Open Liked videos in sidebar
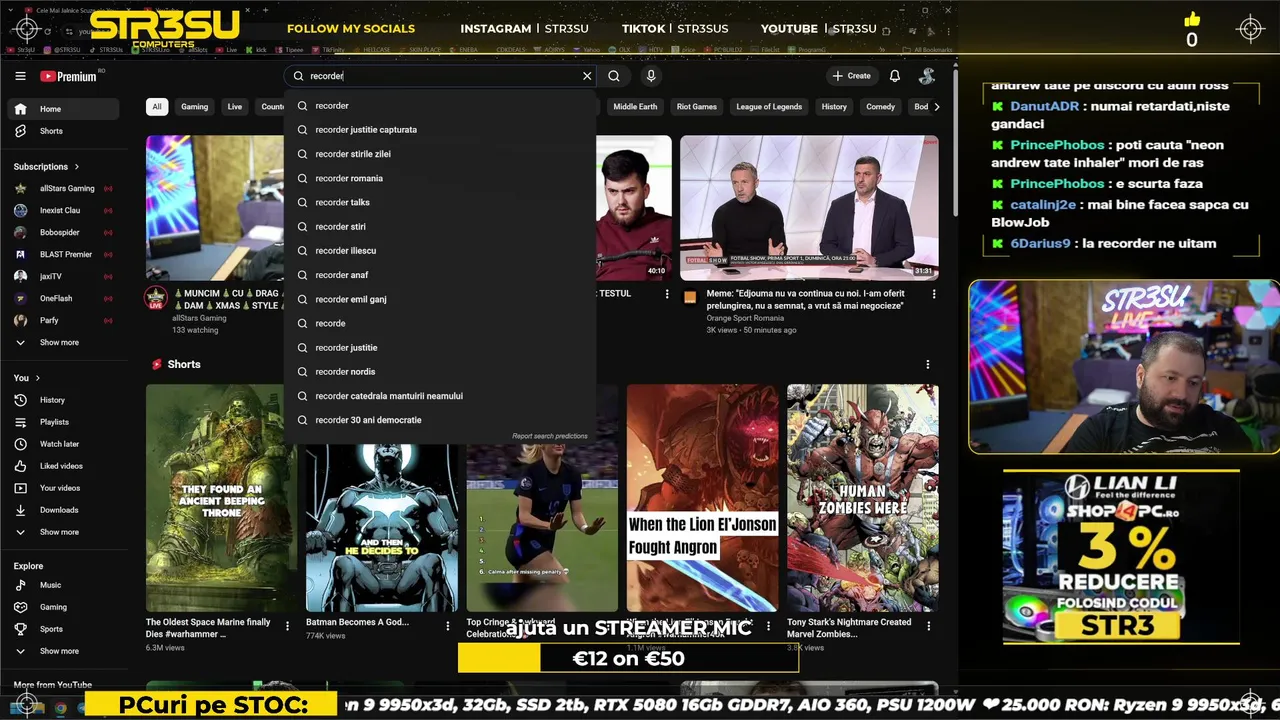The image size is (1280, 720). pyautogui.click(x=63, y=466)
